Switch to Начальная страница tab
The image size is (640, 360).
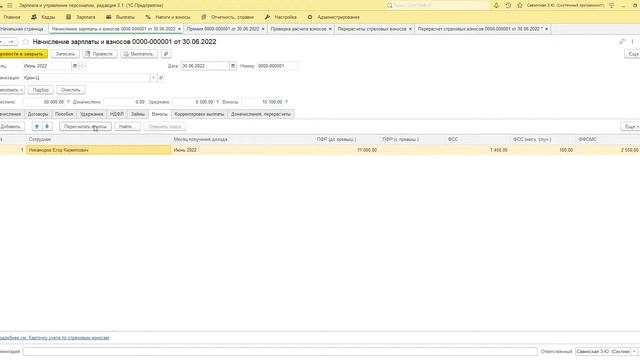coord(22,29)
